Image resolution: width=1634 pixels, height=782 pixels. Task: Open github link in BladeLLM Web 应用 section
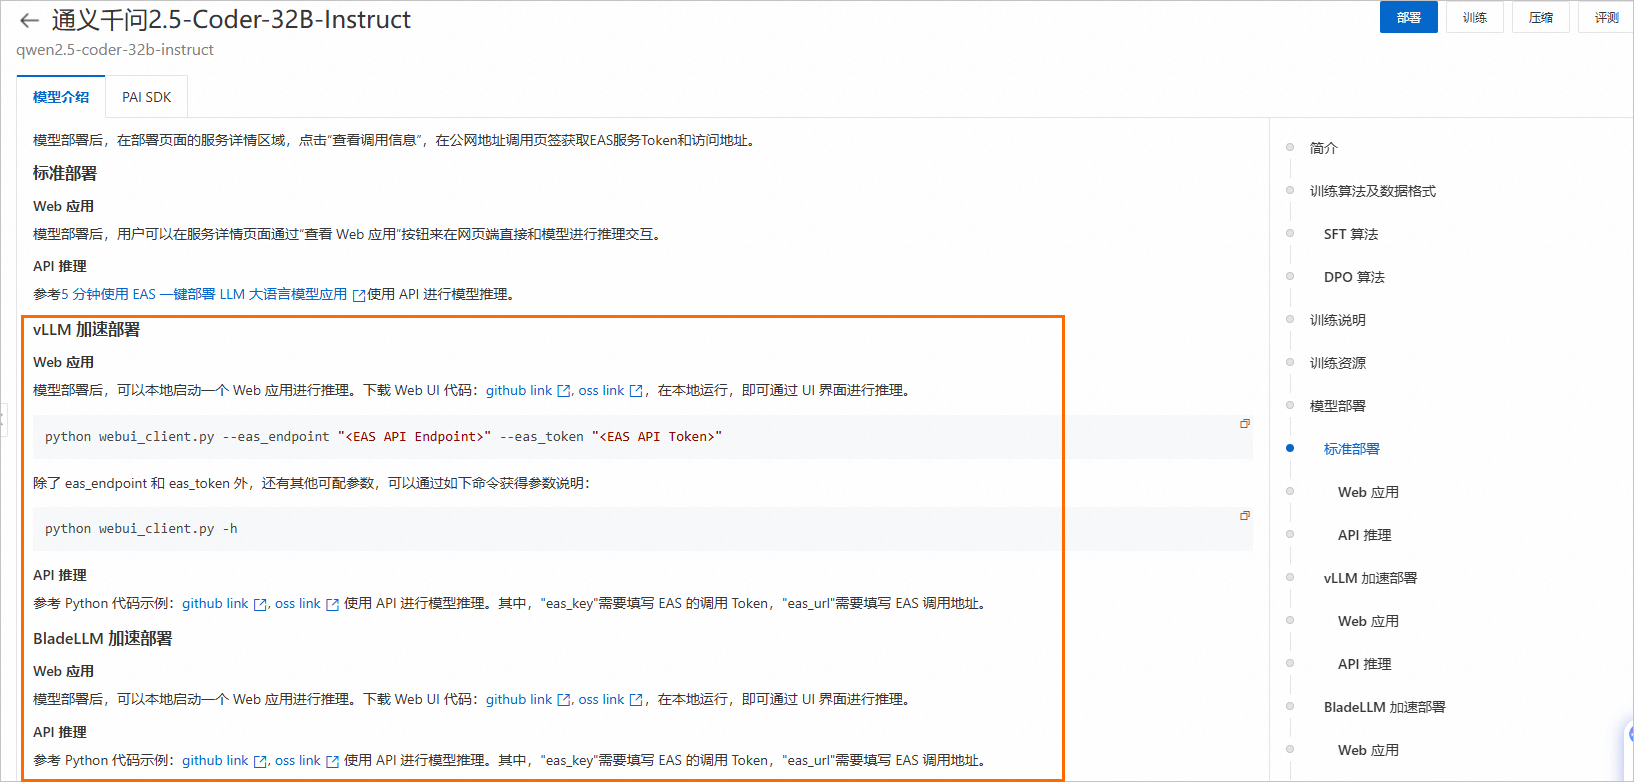tap(528, 699)
